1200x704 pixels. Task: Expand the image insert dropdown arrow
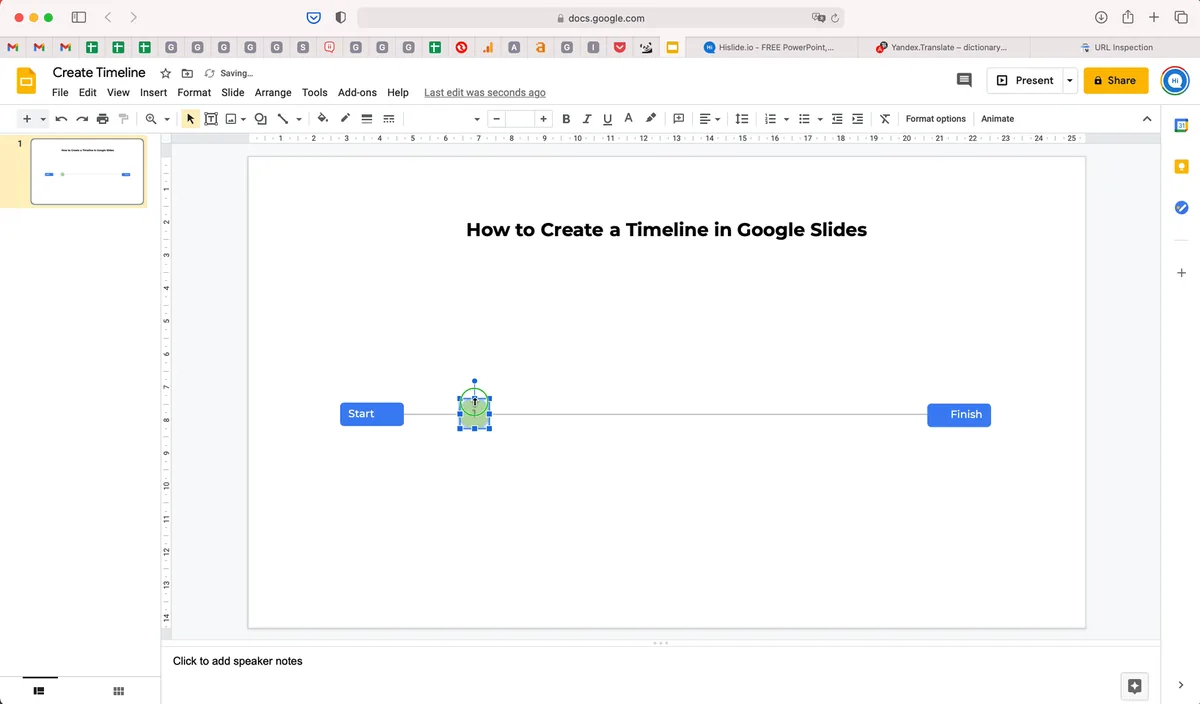pos(244,119)
